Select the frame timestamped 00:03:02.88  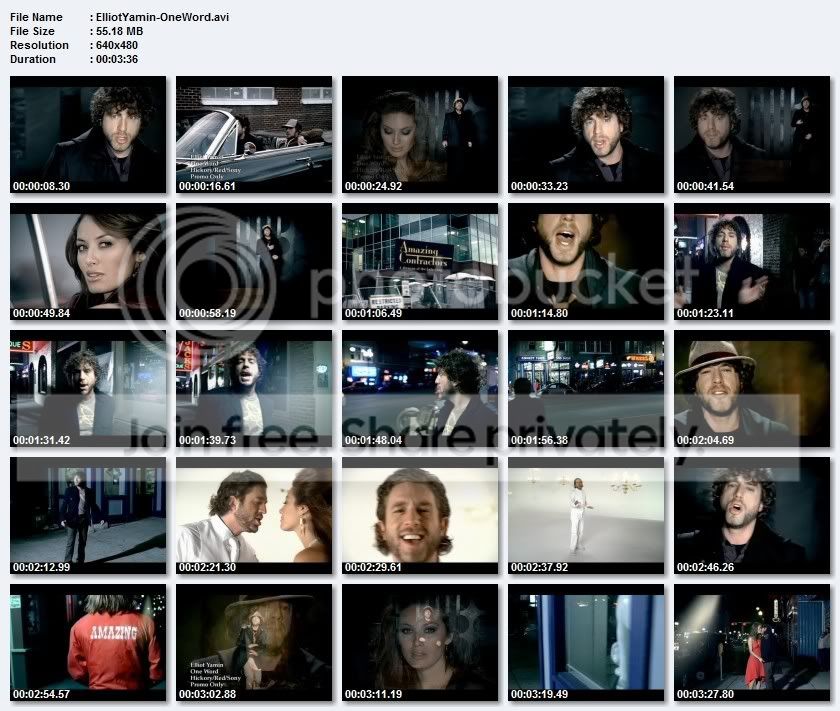click(254, 642)
